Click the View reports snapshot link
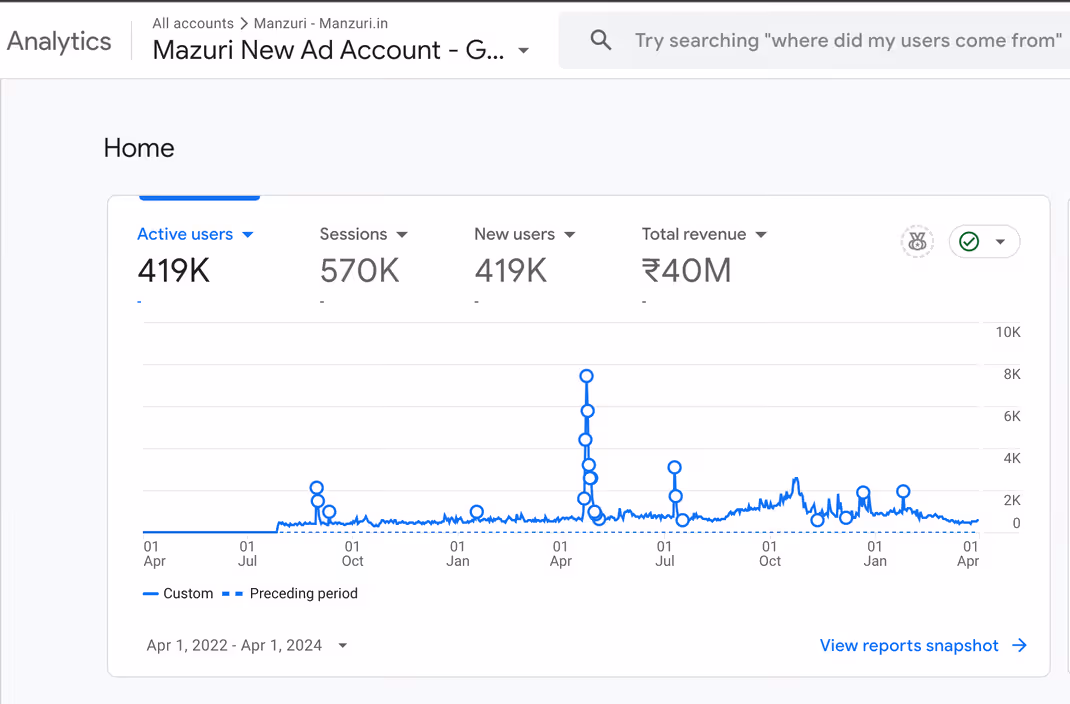The height and width of the screenshot is (704, 1070). tap(909, 645)
